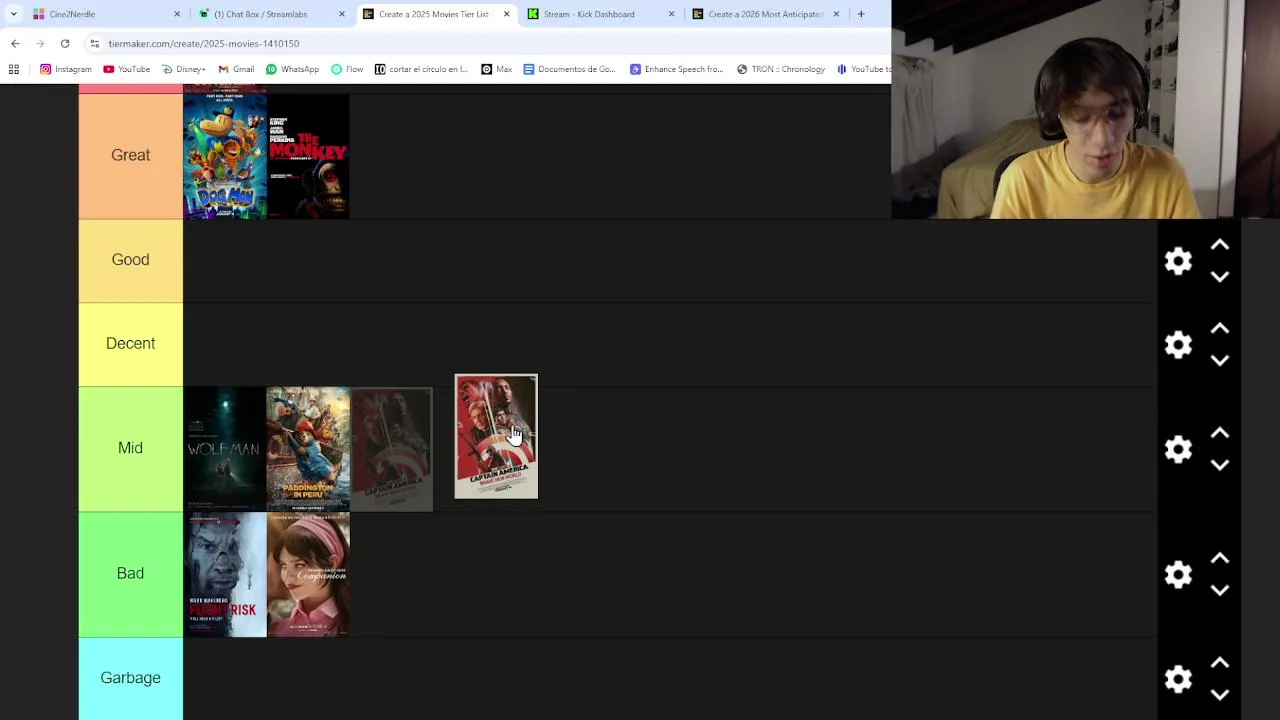This screenshot has width=1280, height=720.
Task: Click the Bad tier label
Action: coord(130,573)
